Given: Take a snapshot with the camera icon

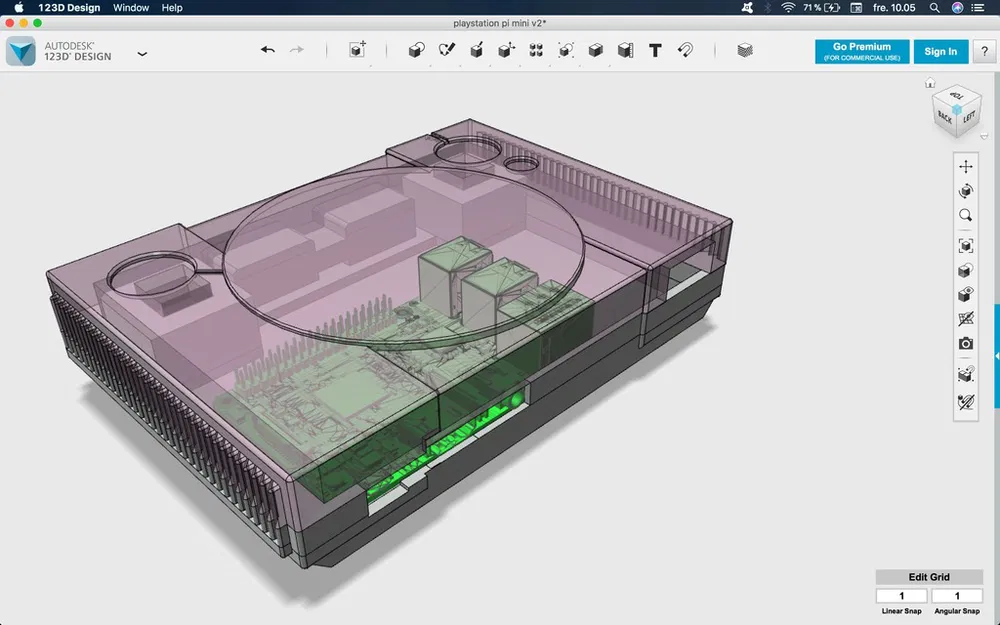Looking at the screenshot, I should [x=965, y=342].
